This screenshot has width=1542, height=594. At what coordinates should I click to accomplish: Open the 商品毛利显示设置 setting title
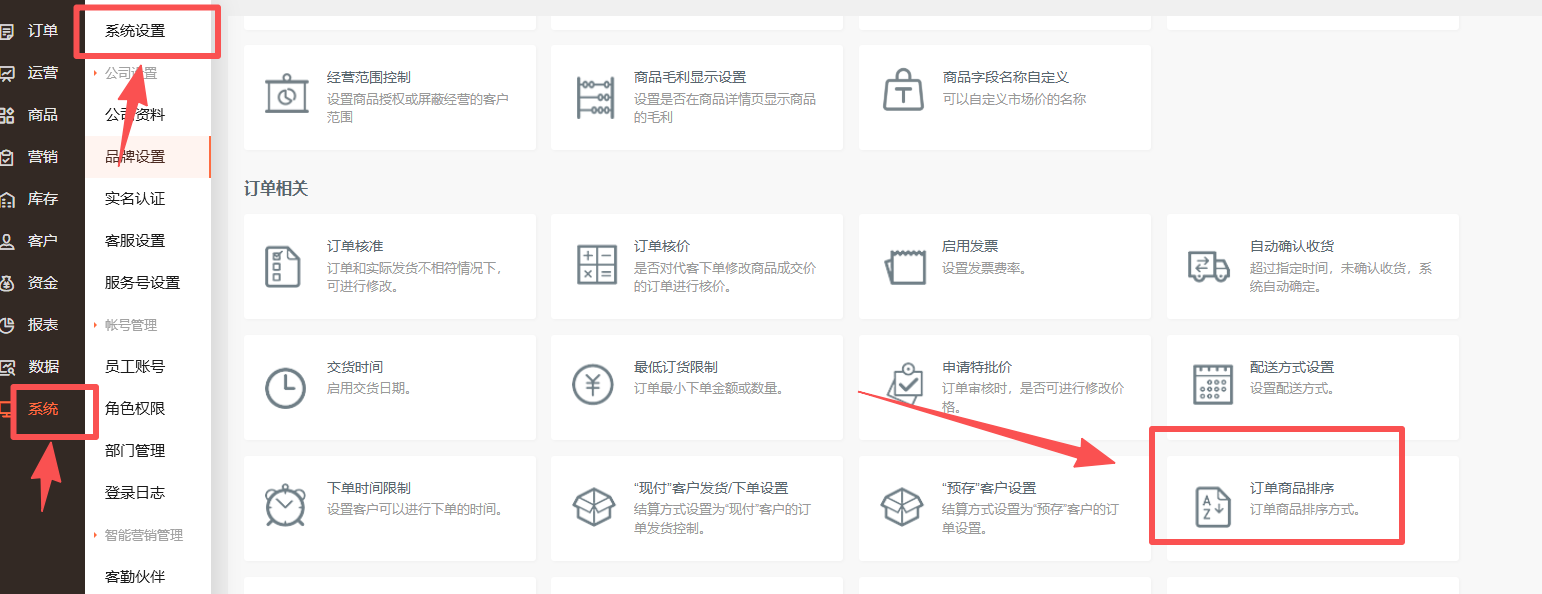690,77
